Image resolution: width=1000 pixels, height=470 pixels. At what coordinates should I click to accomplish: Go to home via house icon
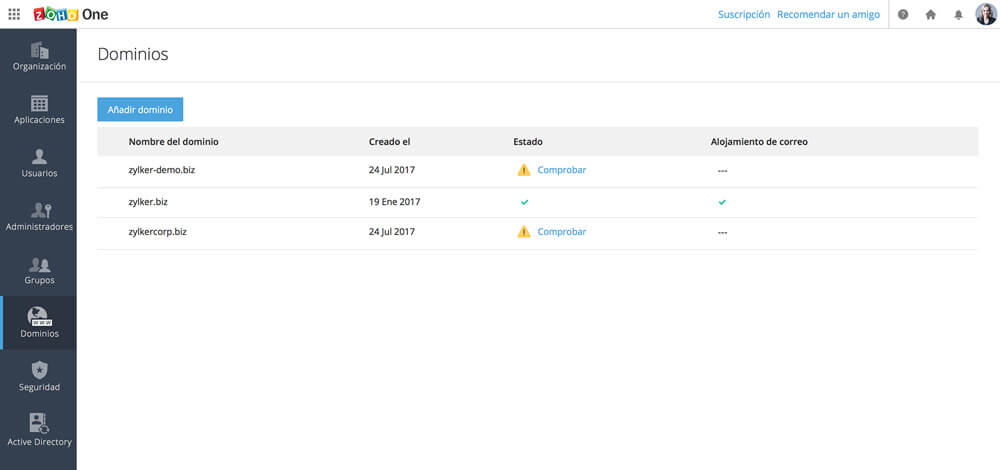pyautogui.click(x=931, y=15)
